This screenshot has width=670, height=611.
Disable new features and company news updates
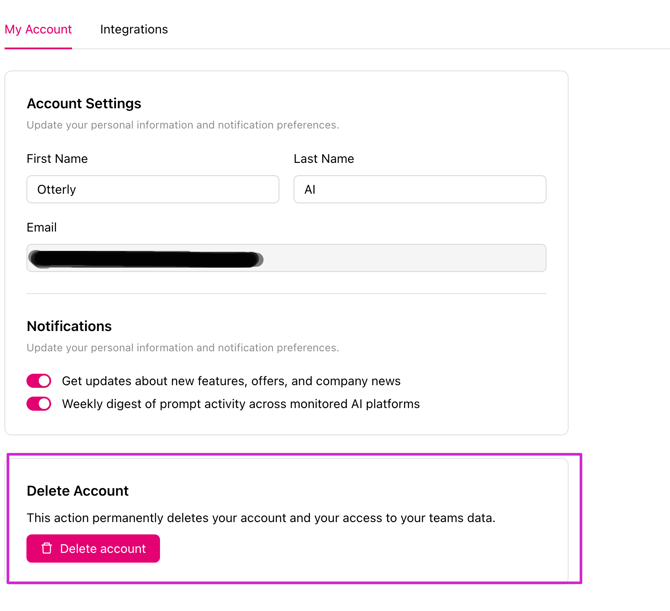(x=39, y=381)
